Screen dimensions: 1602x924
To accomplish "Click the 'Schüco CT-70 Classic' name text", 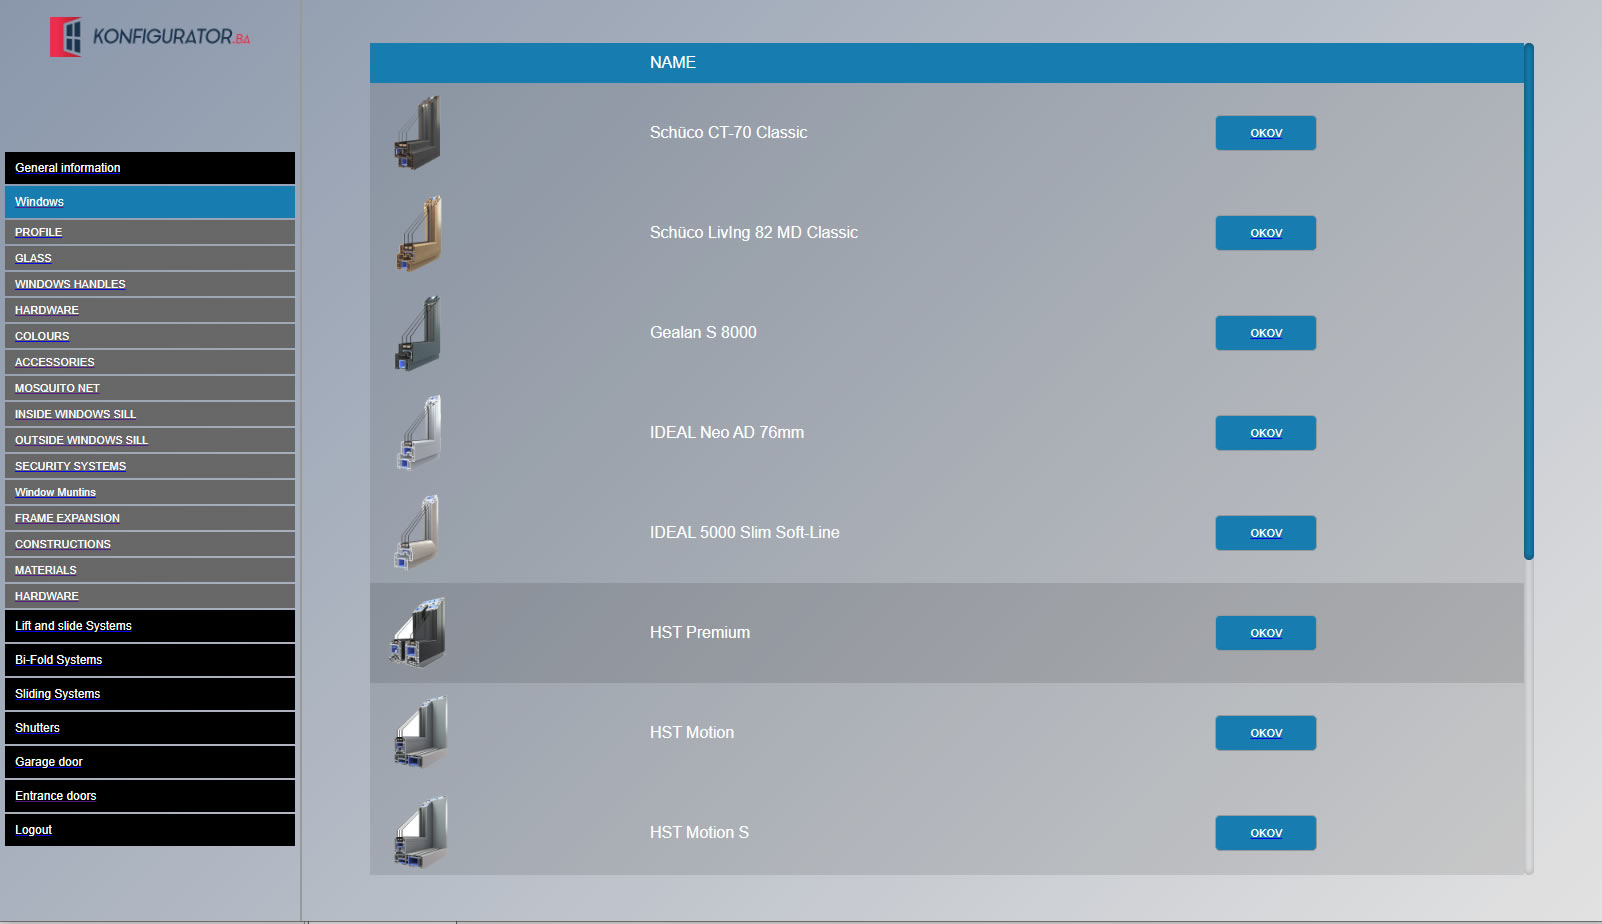I will pyautogui.click(x=728, y=132).
